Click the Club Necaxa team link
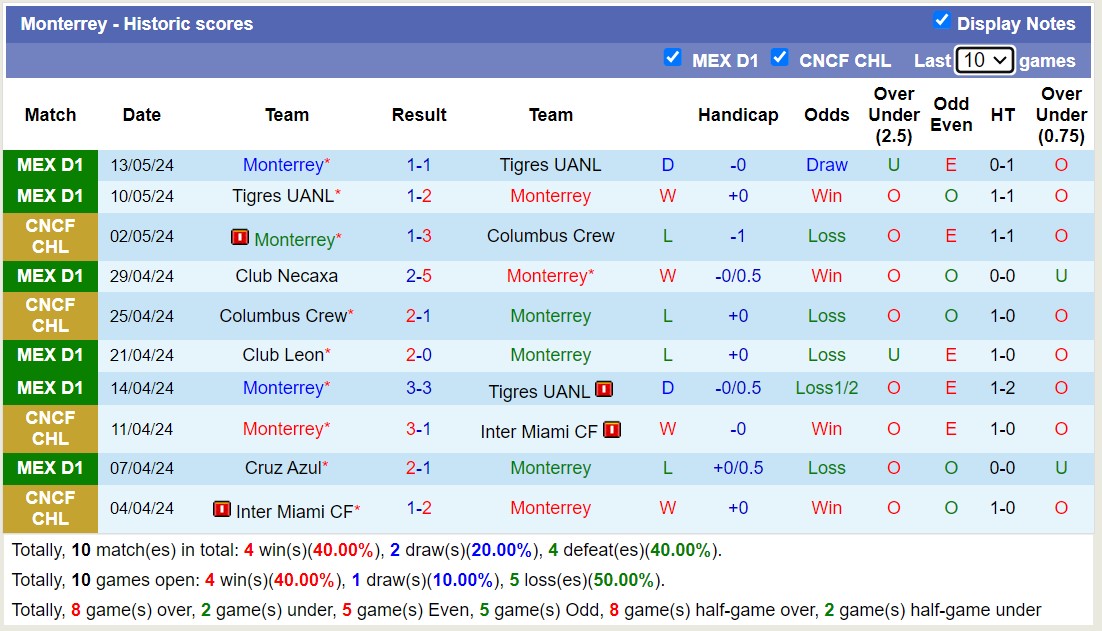Screen dimensions: 1102x631 287,276
